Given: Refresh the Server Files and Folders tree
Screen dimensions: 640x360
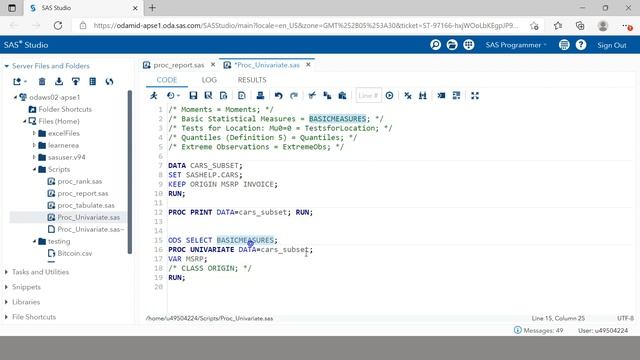Looking at the screenshot, I should [109, 82].
